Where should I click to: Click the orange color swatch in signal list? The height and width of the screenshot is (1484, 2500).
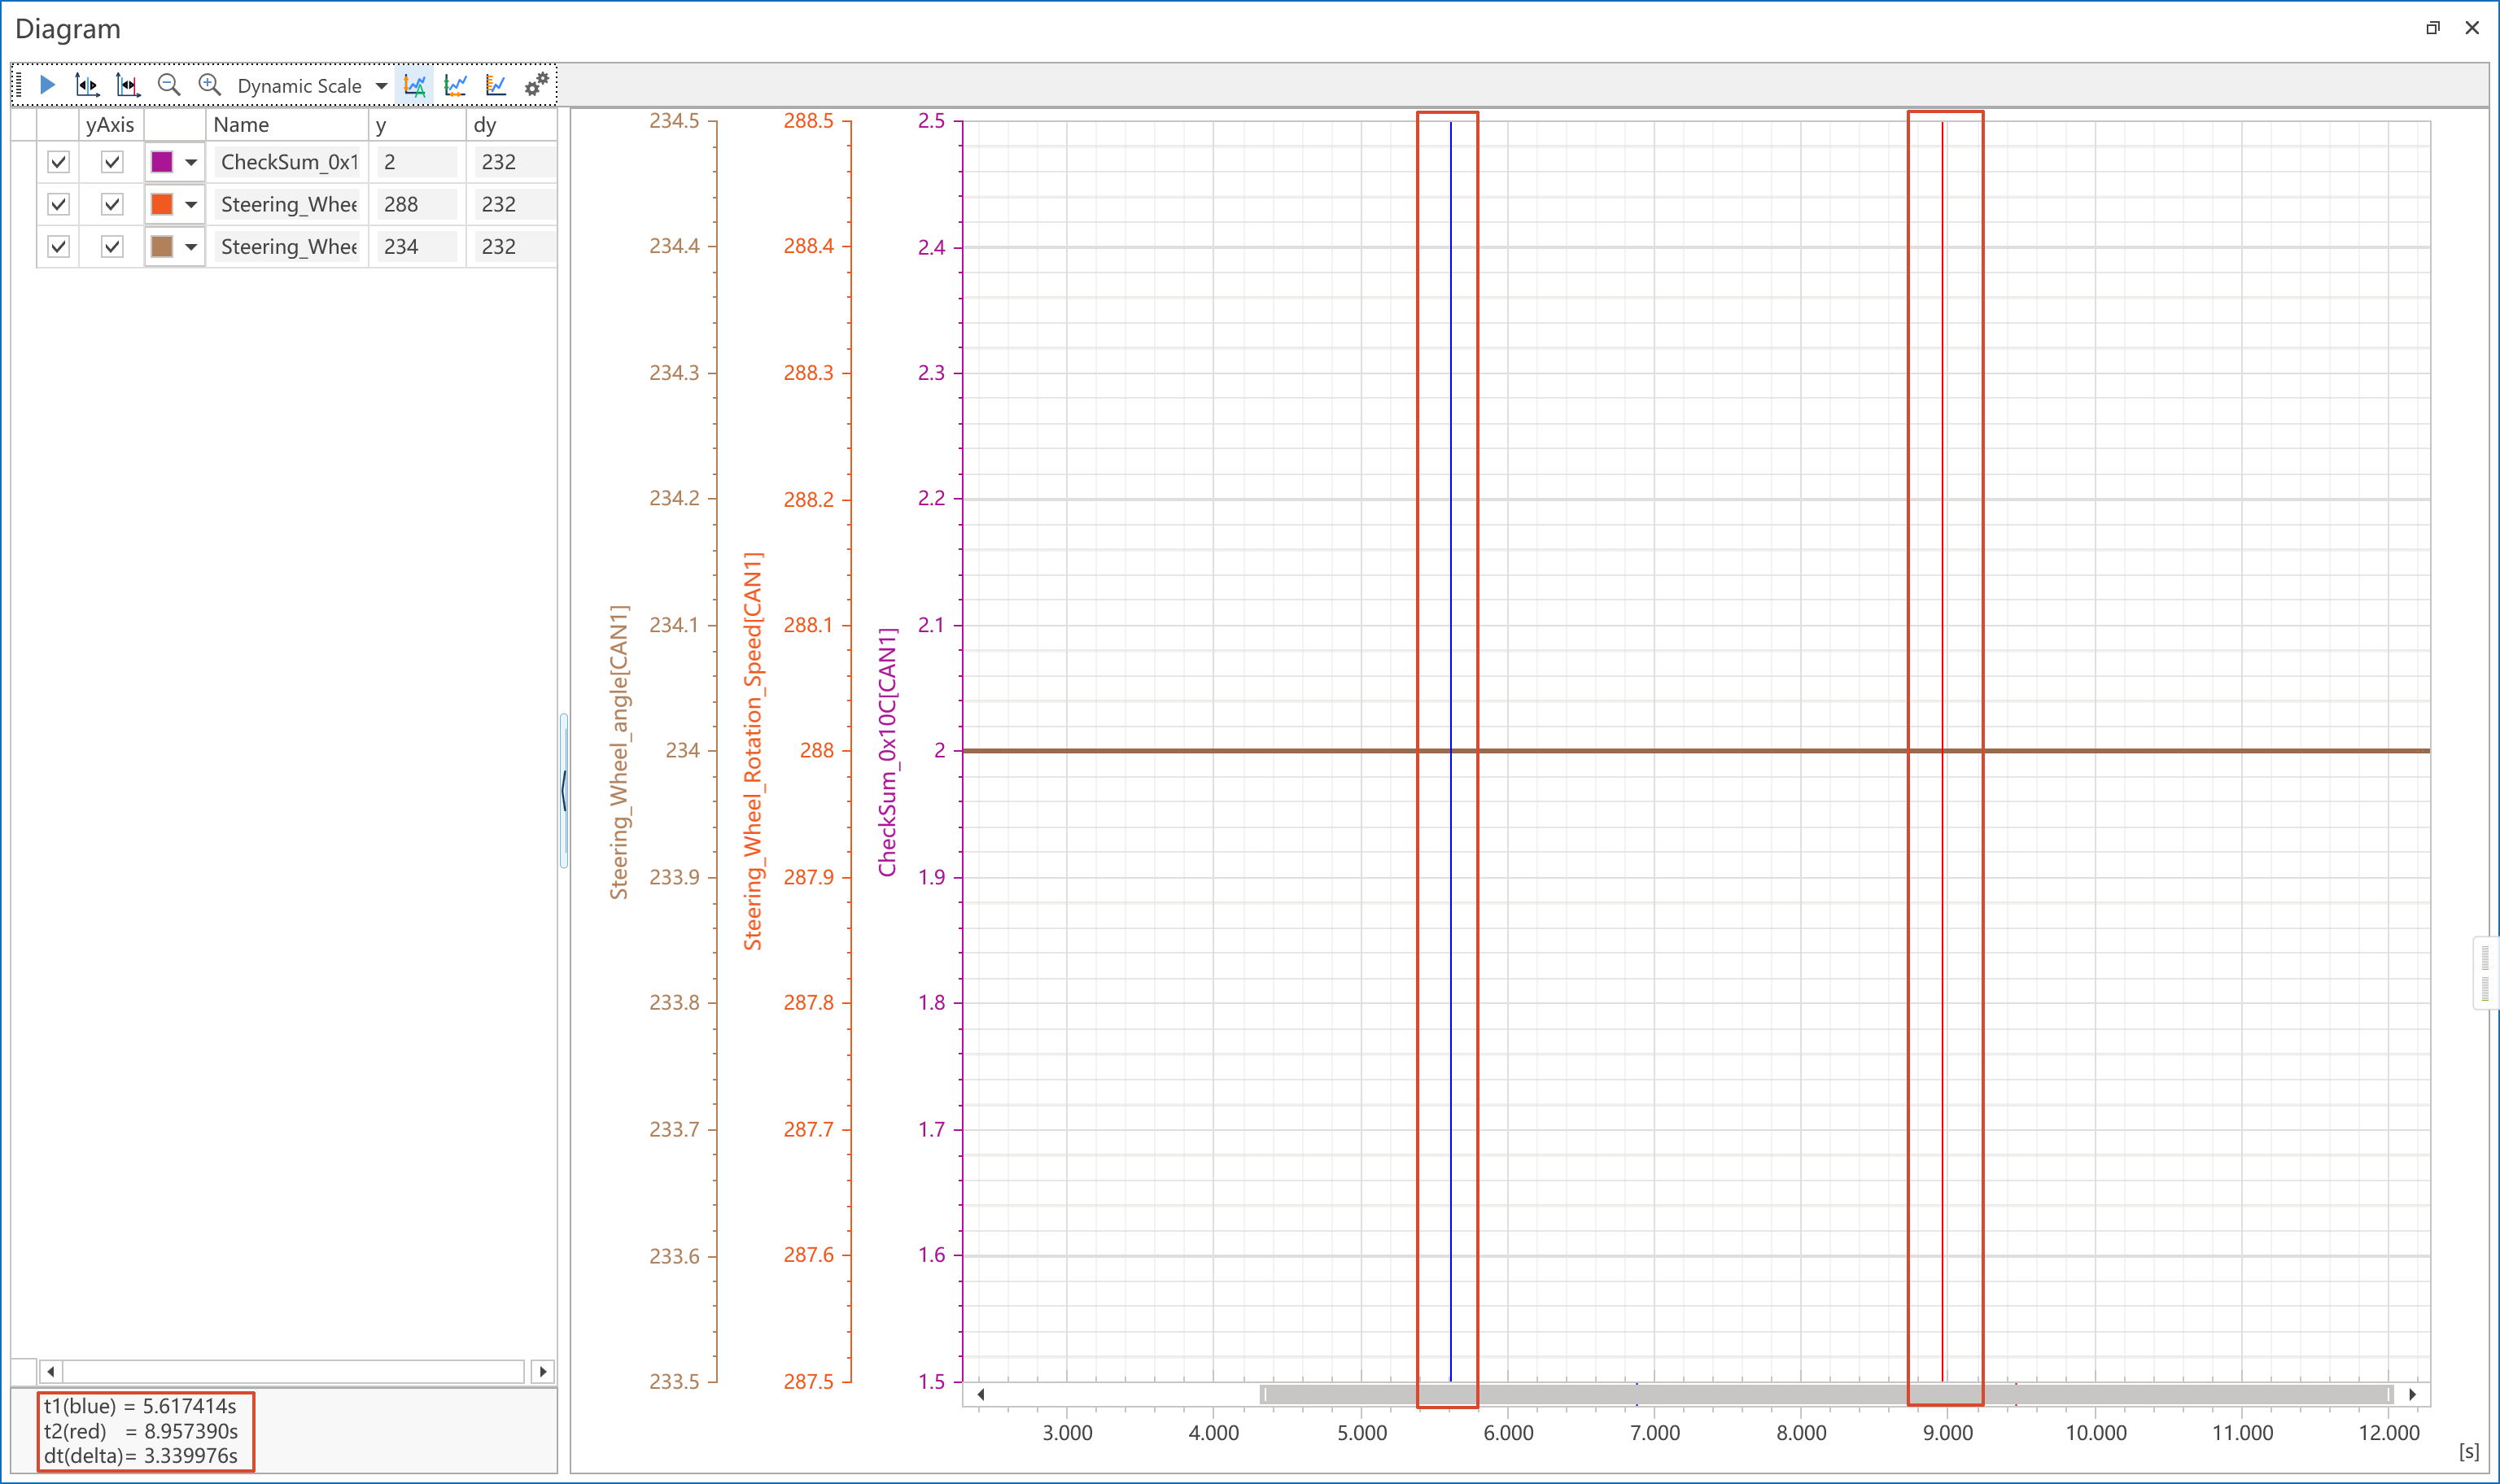pyautogui.click(x=162, y=204)
